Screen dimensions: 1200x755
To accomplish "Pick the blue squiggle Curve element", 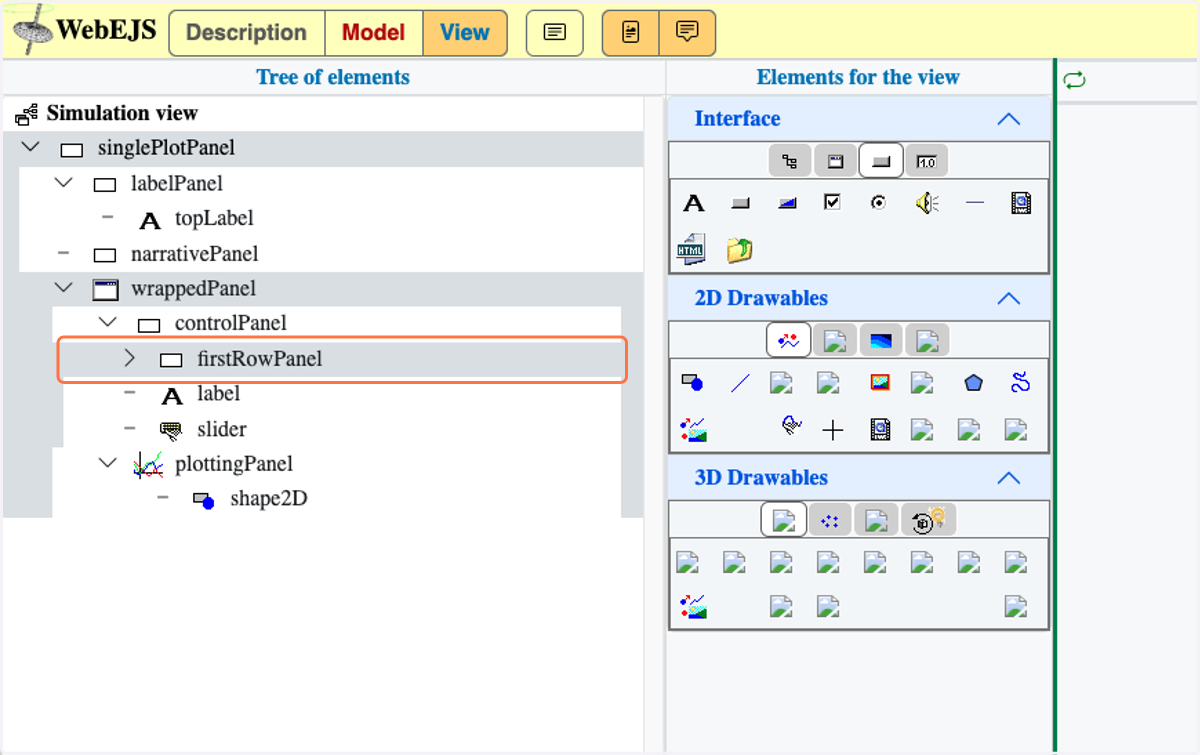I will [x=1020, y=381].
